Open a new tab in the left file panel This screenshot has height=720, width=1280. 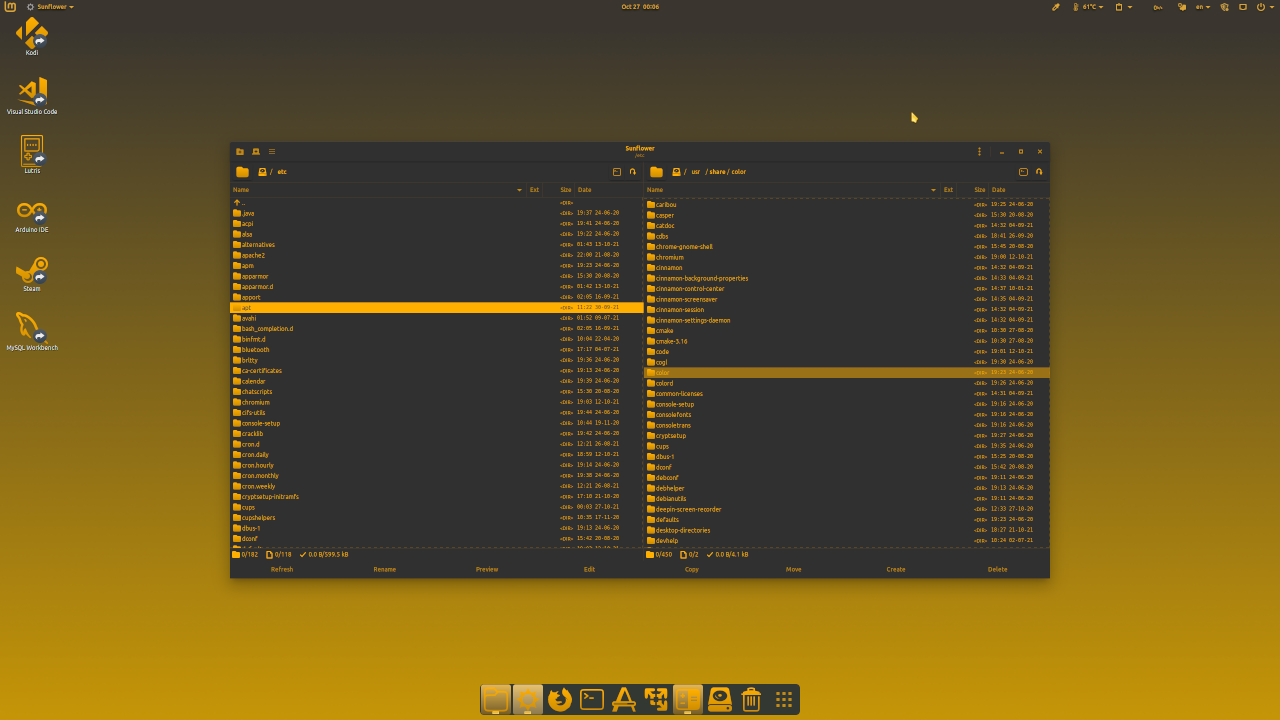240,152
